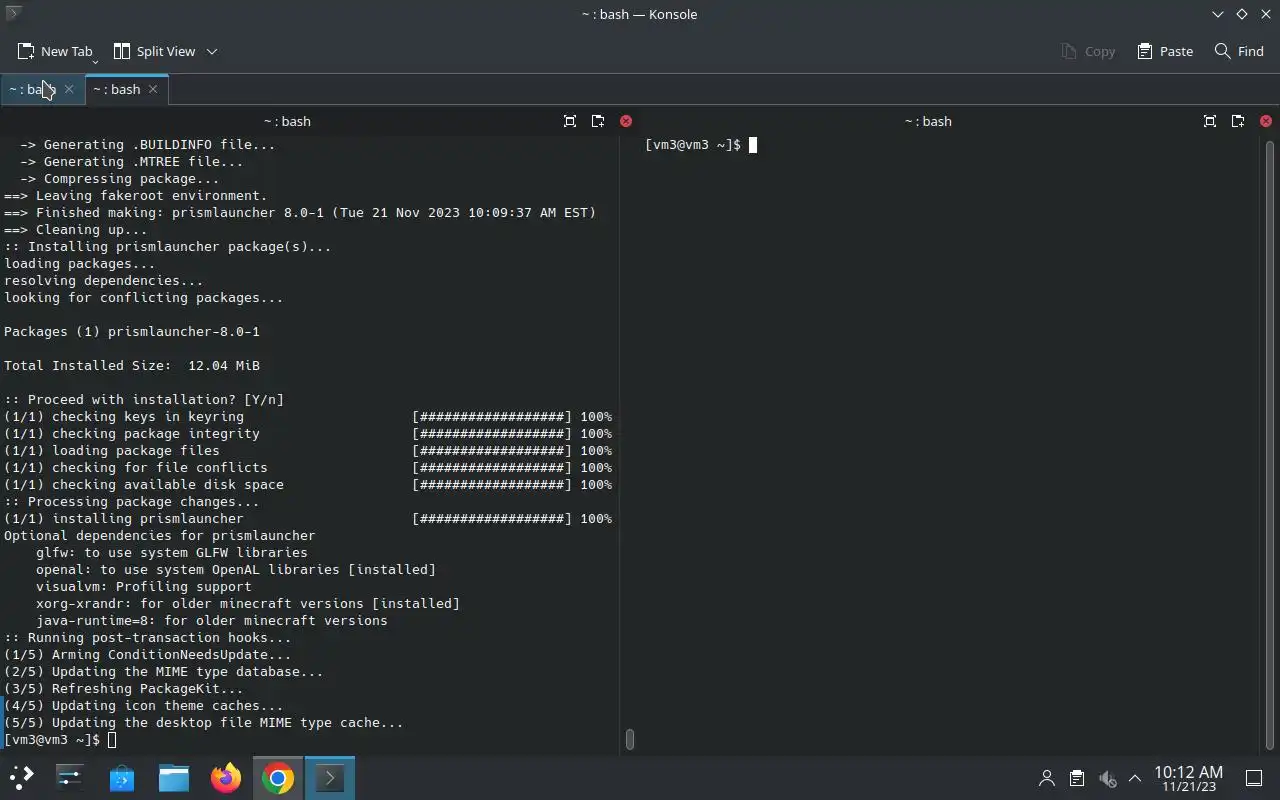Click the Paste toolbar button
1280x800 pixels.
(x=1165, y=51)
